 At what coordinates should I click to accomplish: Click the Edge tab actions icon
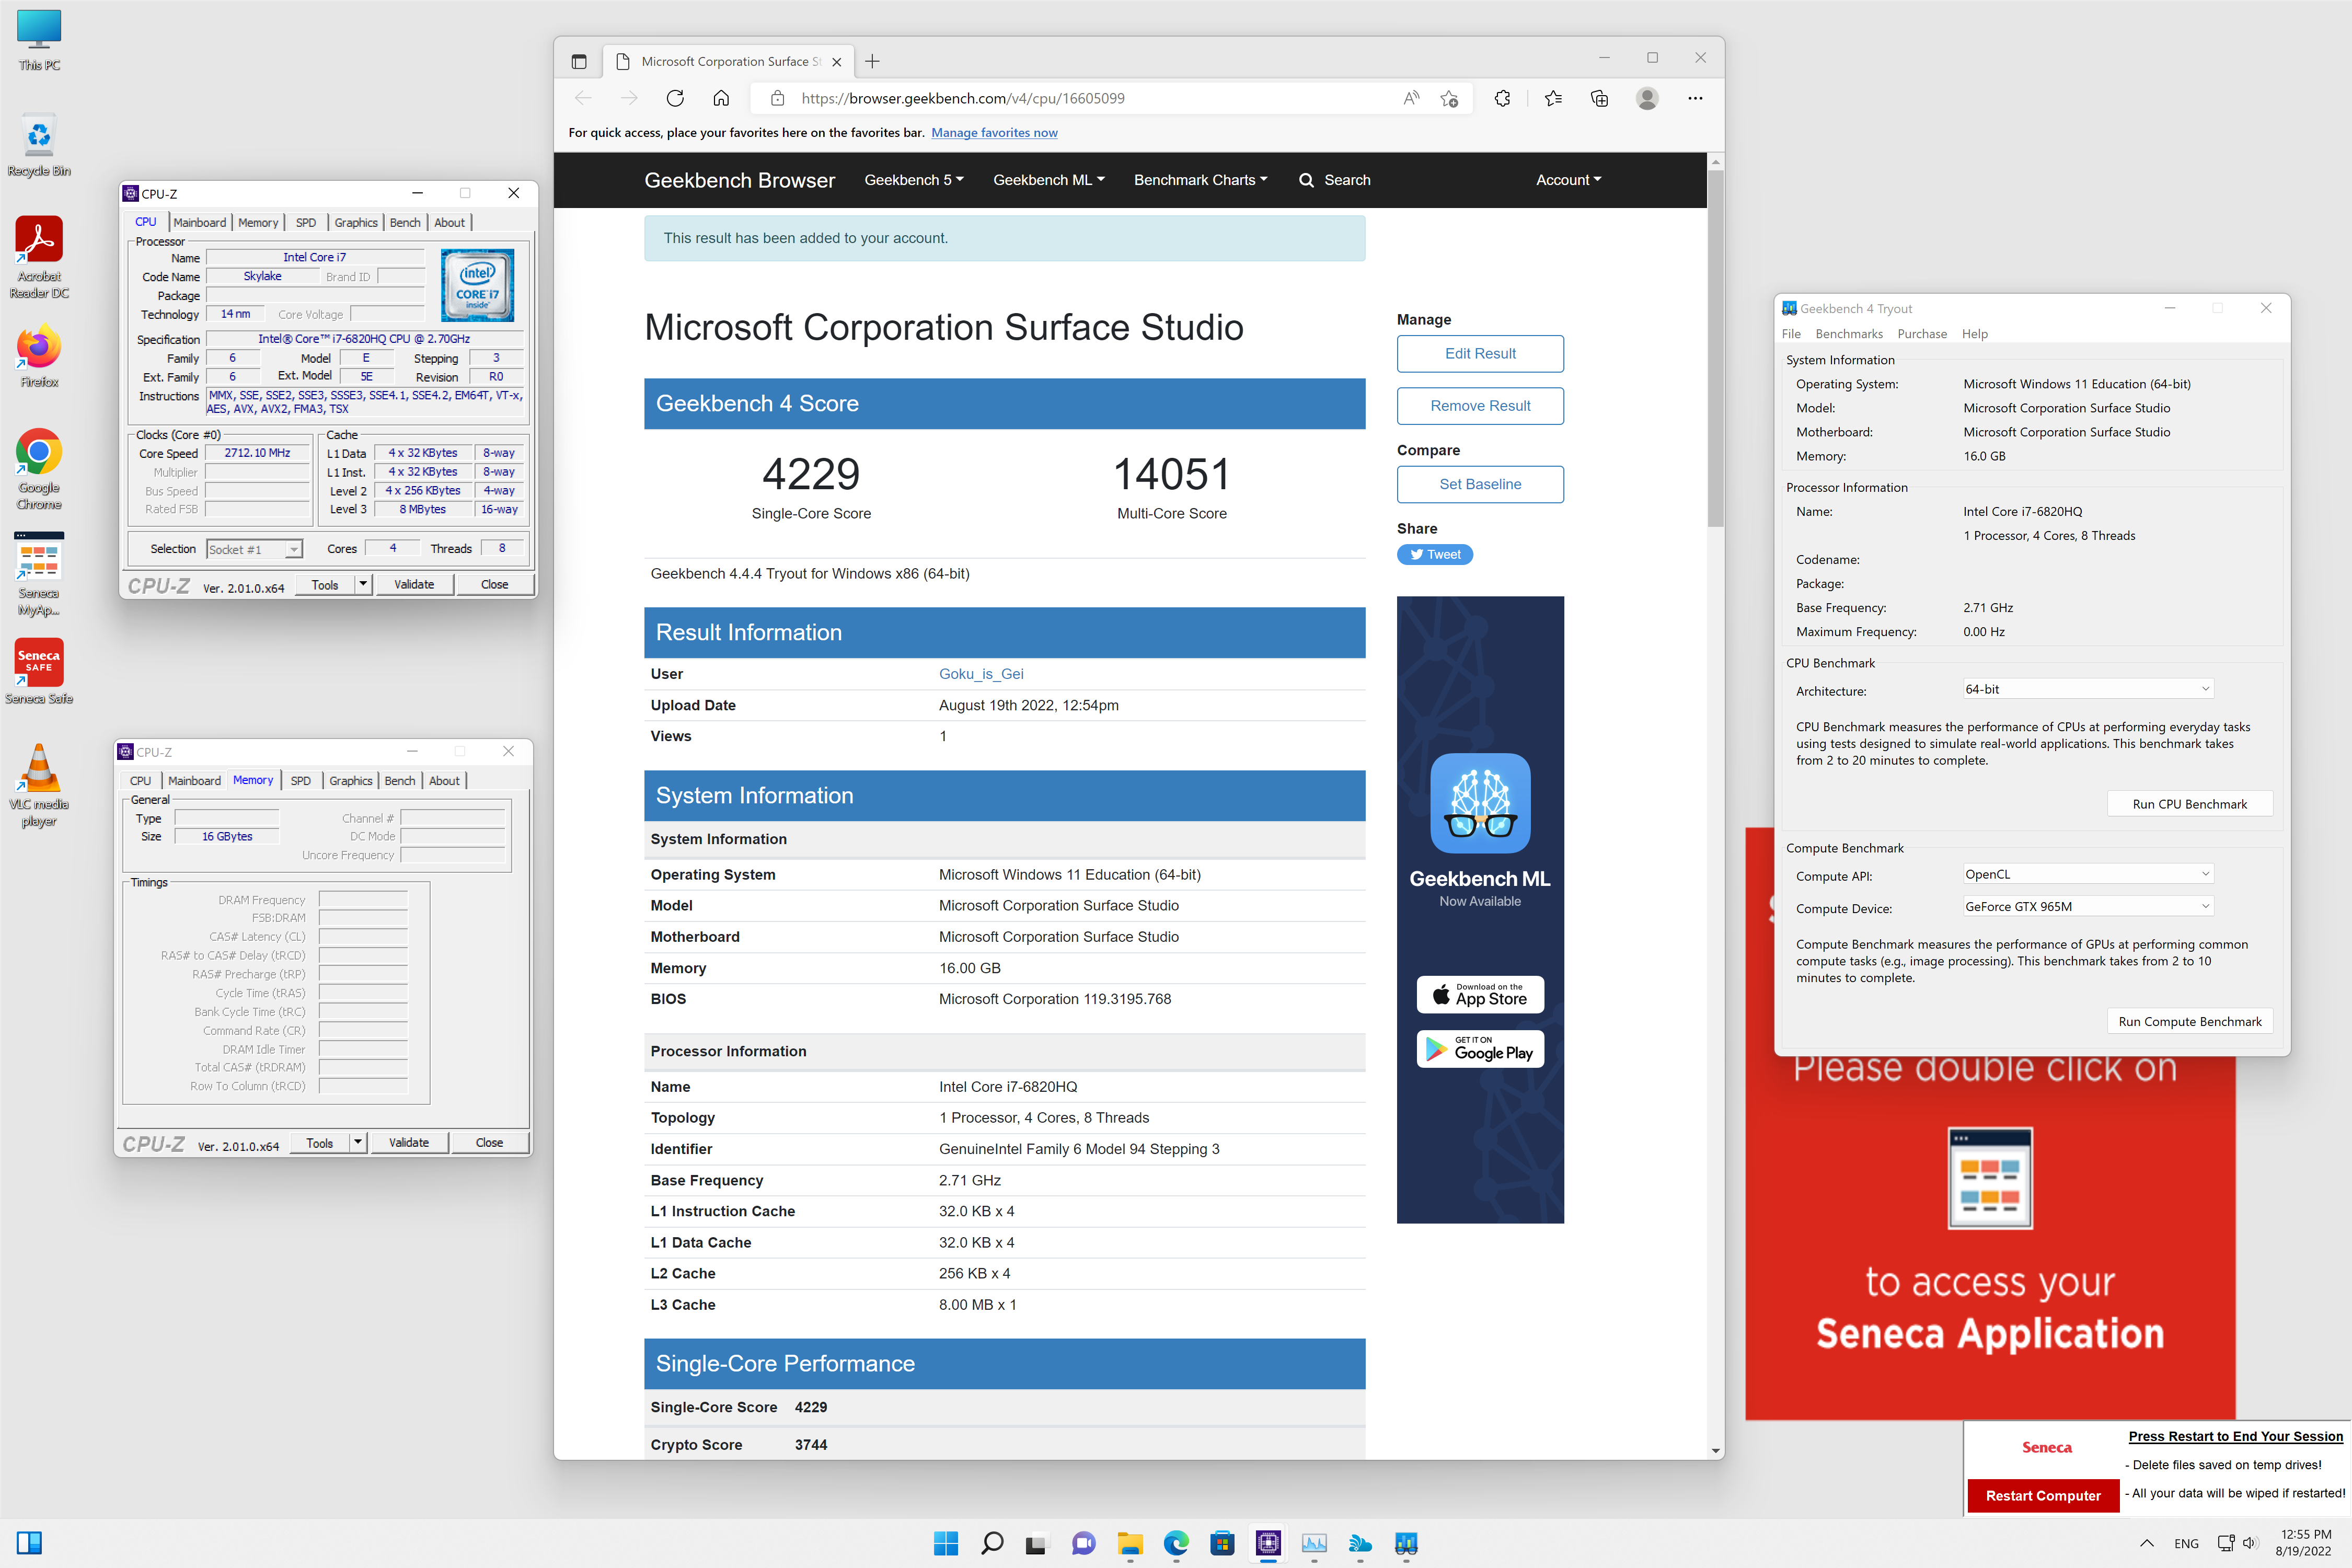[x=578, y=61]
